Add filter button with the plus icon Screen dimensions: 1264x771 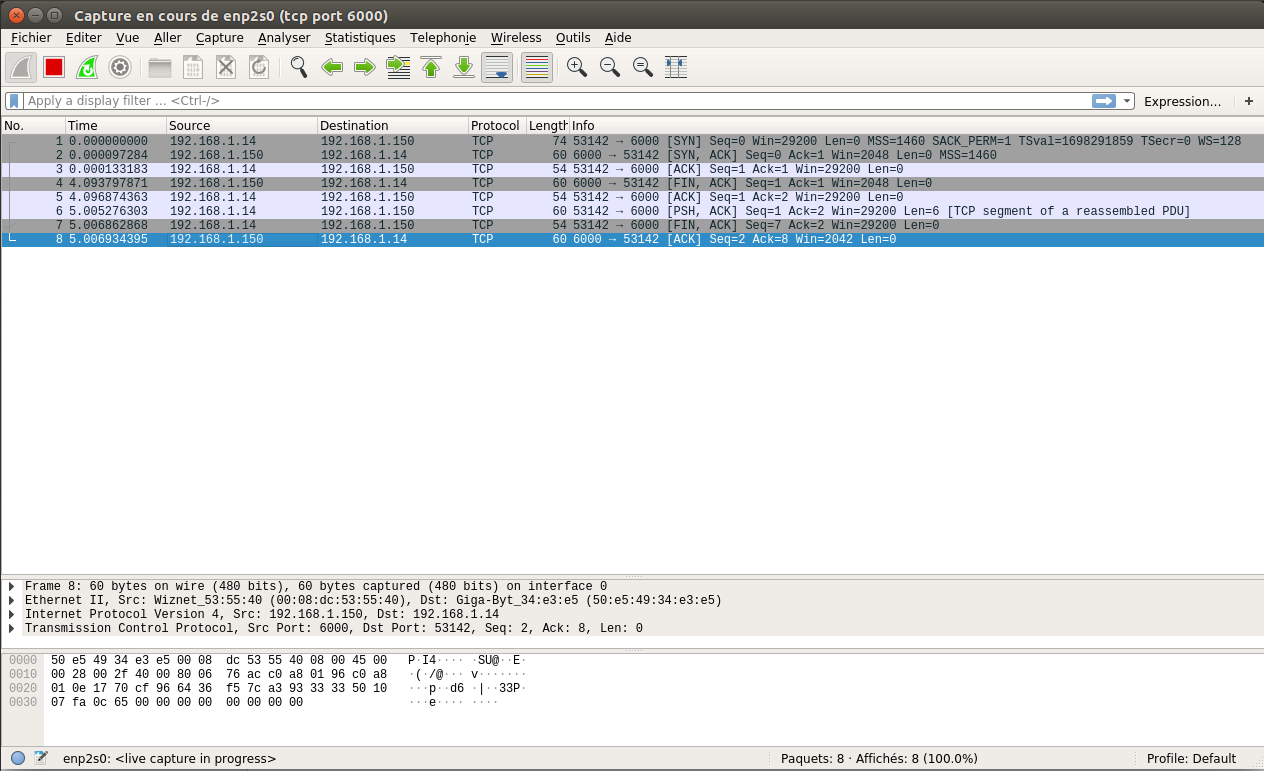pos(1249,101)
